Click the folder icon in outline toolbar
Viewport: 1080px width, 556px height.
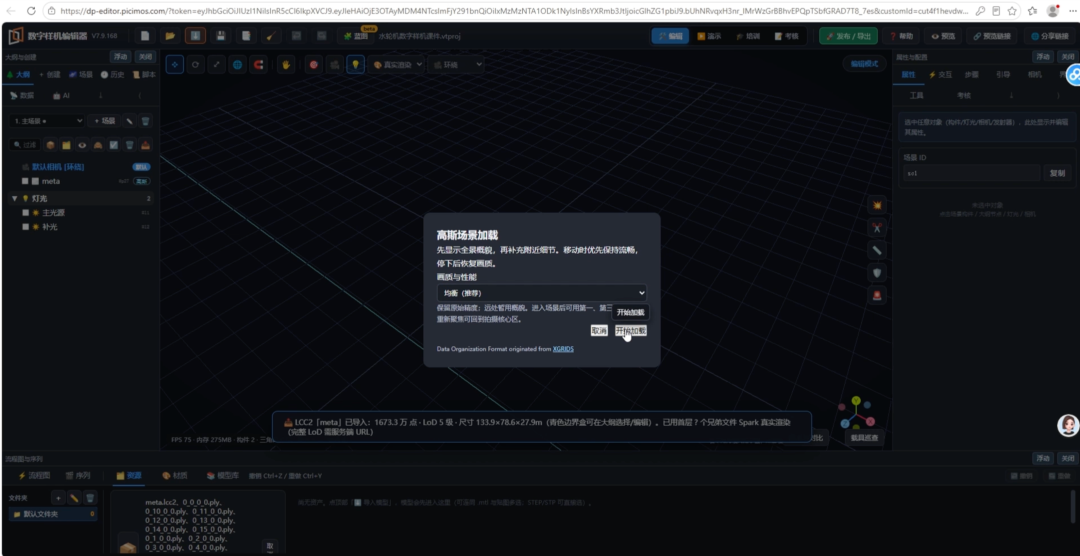point(66,145)
